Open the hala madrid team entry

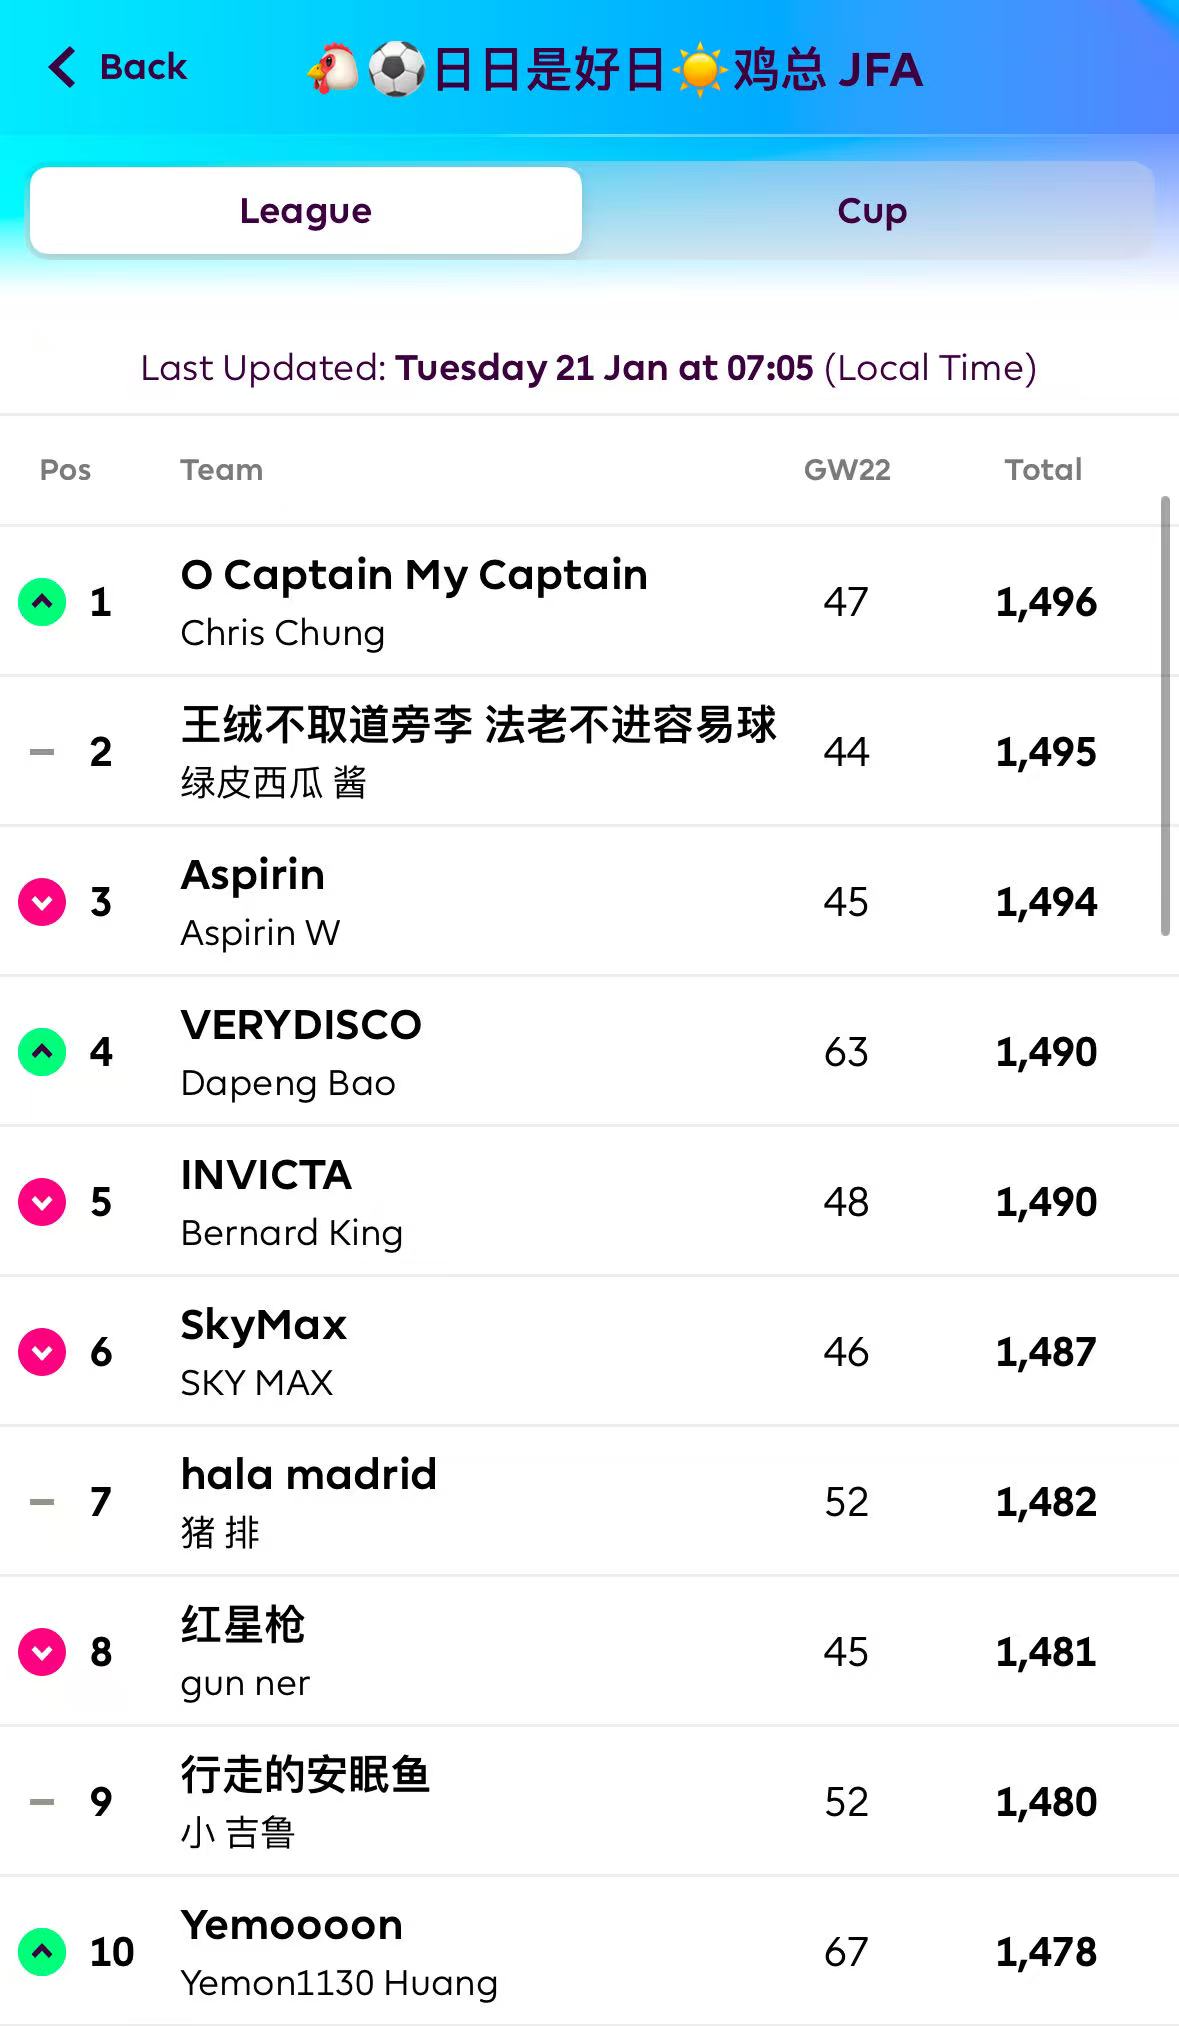point(309,1476)
